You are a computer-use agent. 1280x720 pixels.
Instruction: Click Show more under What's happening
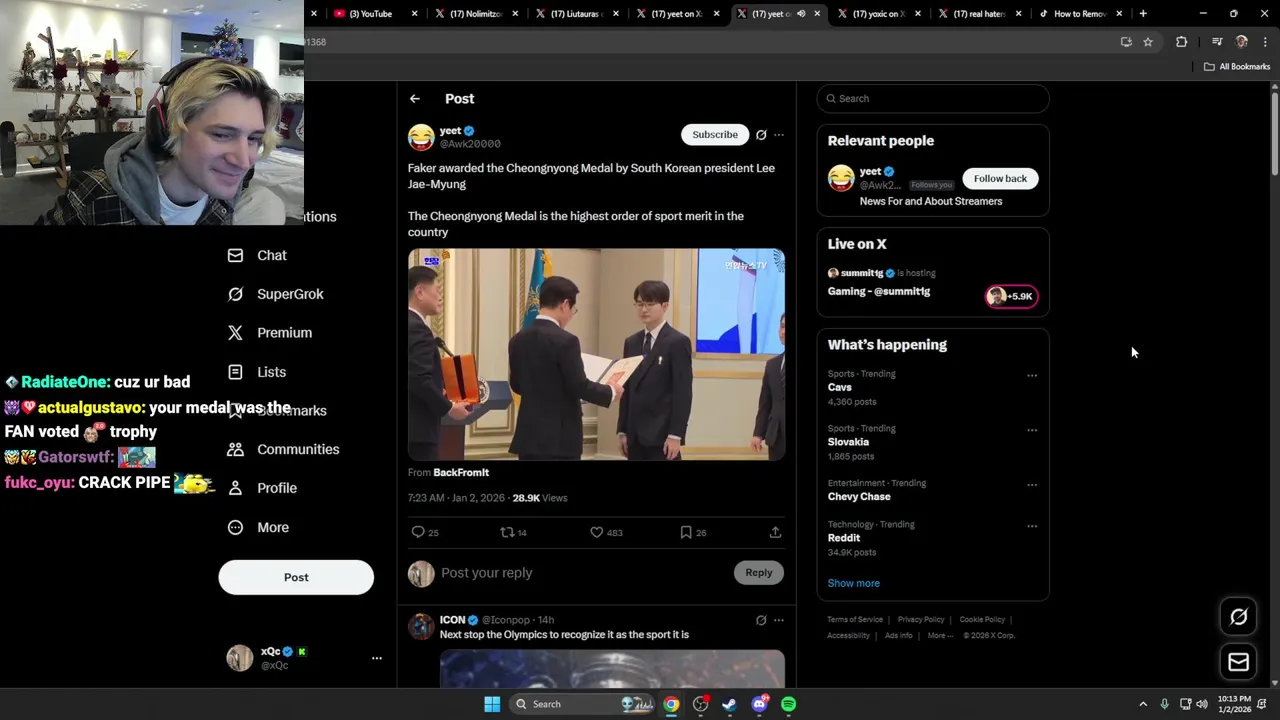coord(854,583)
